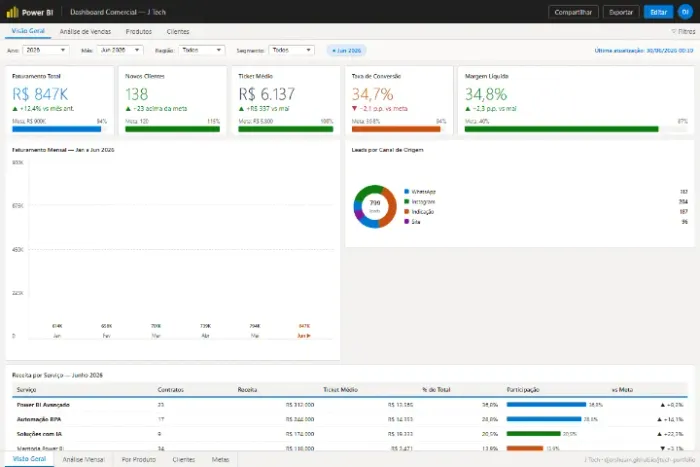Select the Soluções com IA table row
Screen dimensions: 700x467
pyautogui.click(x=350, y=434)
